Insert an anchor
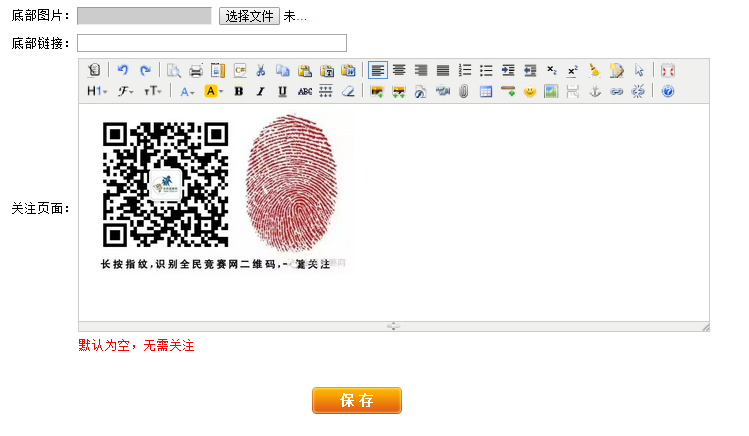This screenshot has height=436, width=749. tap(595, 91)
